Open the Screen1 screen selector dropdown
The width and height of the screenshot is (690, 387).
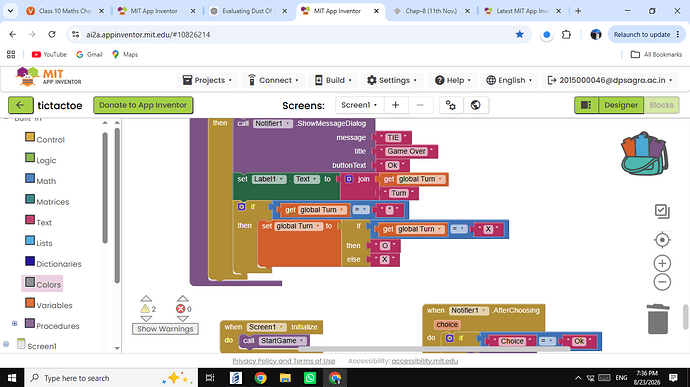click(x=360, y=105)
